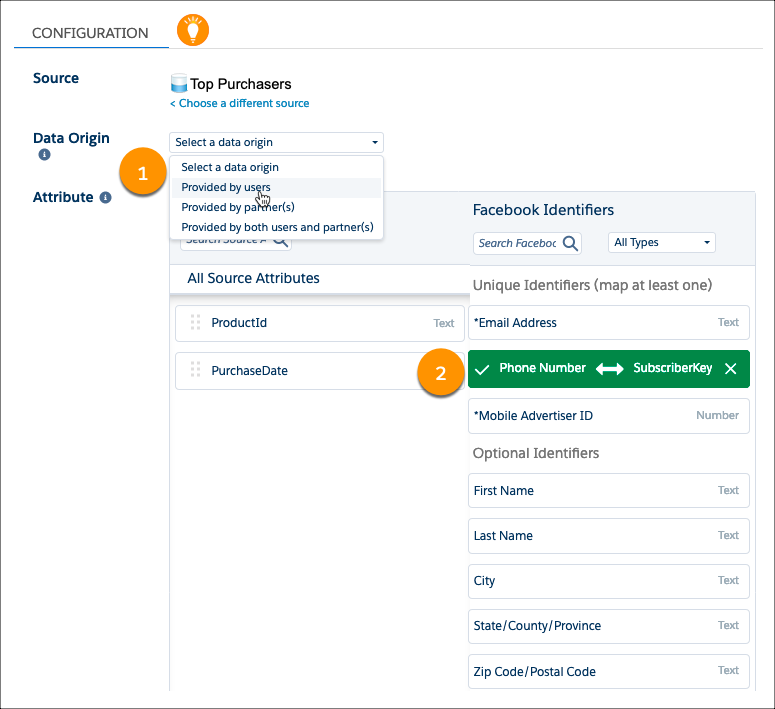
Task: Select the ProductId source attribute
Action: [320, 323]
